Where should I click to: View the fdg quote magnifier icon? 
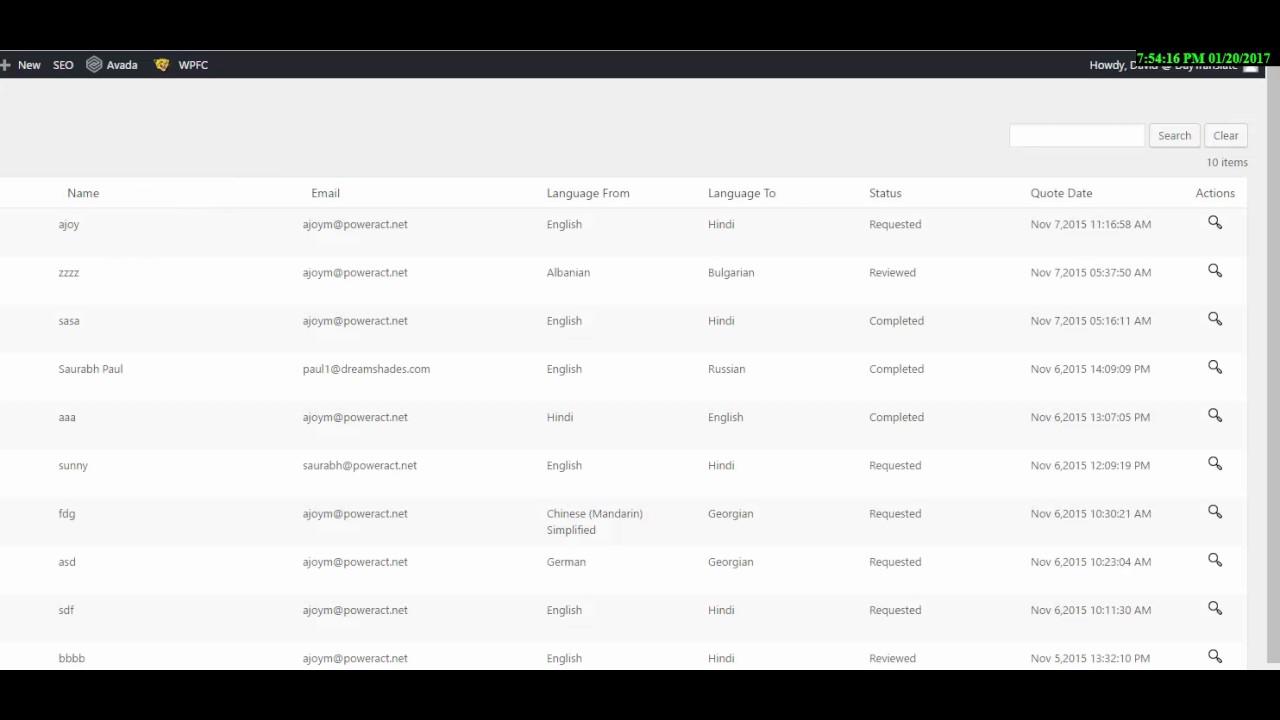1215,512
